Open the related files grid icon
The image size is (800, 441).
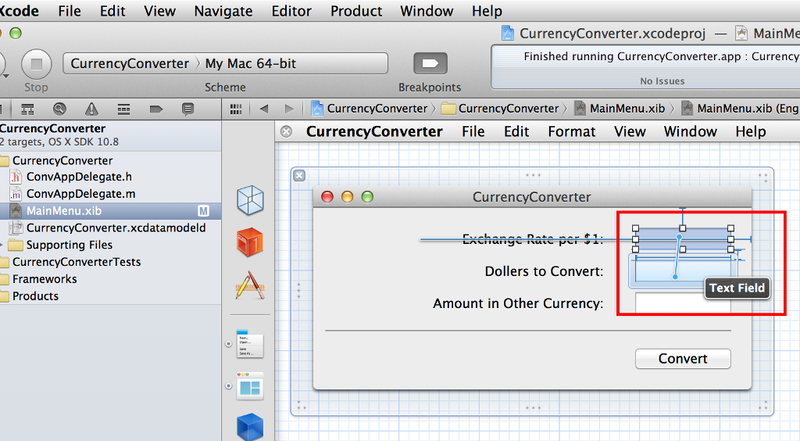tap(237, 108)
